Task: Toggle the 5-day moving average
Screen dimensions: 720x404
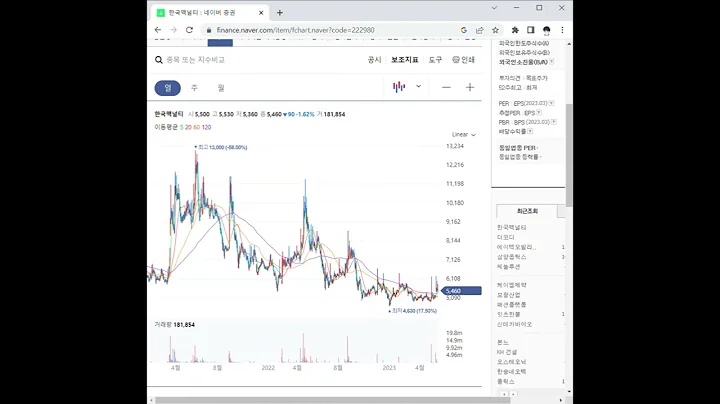Action: 181,127
